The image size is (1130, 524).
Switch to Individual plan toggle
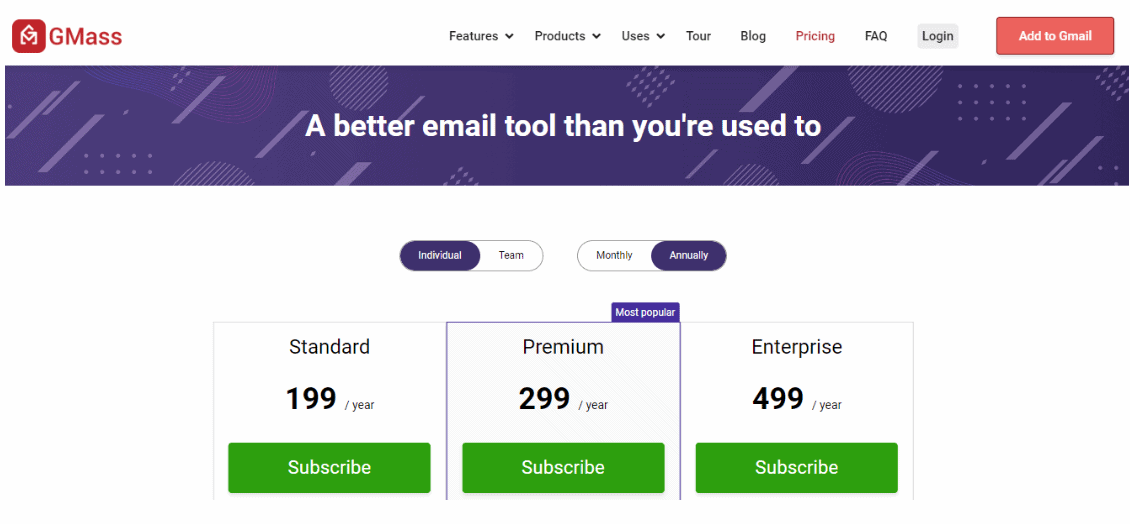coord(440,255)
